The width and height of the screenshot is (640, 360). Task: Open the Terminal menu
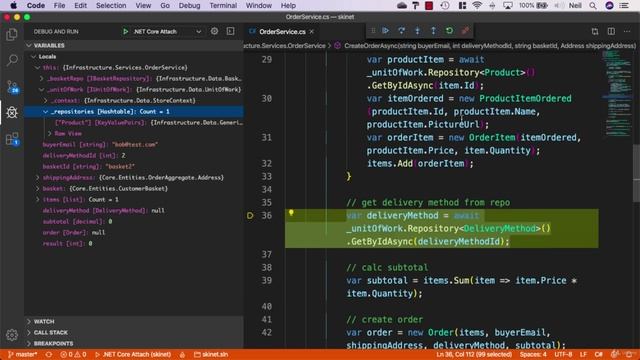point(223,5)
